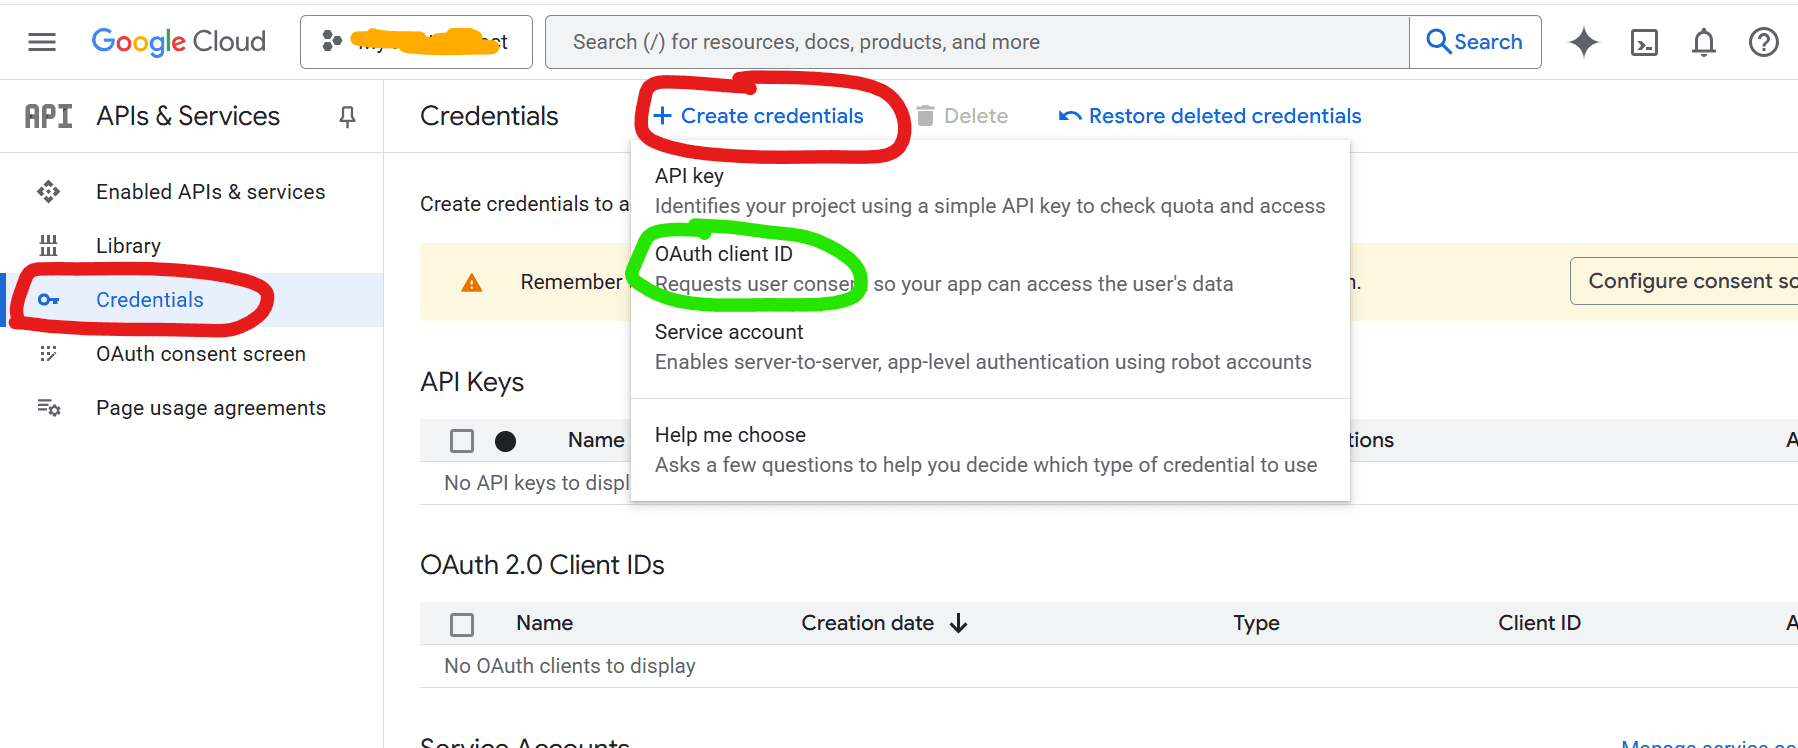Click the Credentials page heading
This screenshot has width=1798, height=748.
tap(490, 116)
